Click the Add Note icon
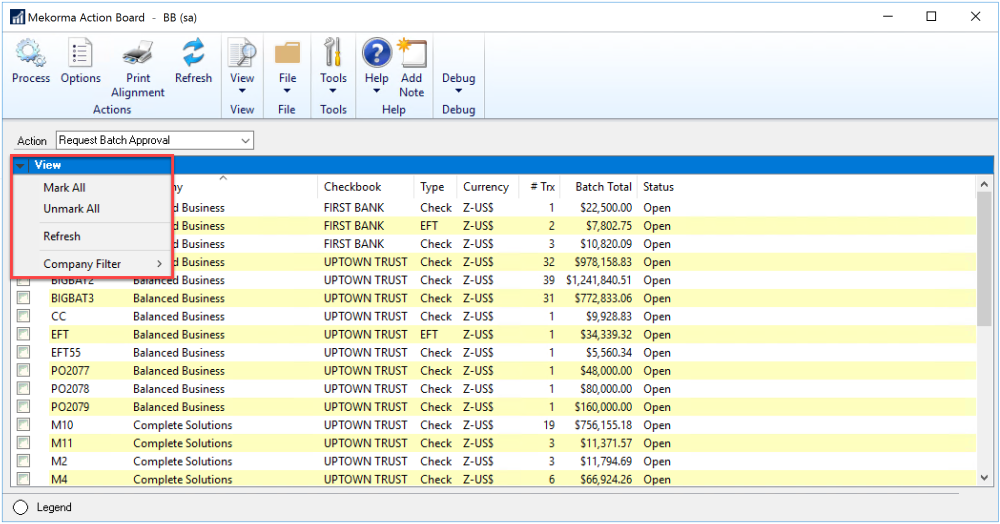This screenshot has height=524, width=1000. pyautogui.click(x=412, y=53)
